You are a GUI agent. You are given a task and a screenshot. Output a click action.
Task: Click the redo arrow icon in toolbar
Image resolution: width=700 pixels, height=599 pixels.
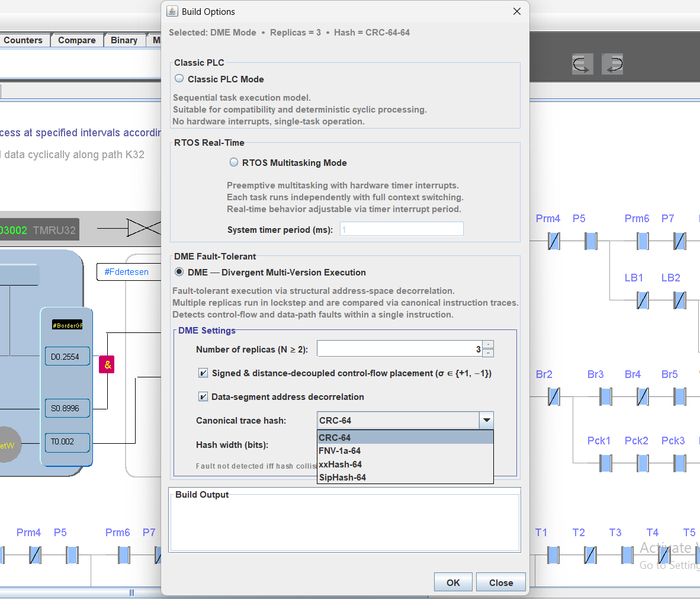coord(613,65)
